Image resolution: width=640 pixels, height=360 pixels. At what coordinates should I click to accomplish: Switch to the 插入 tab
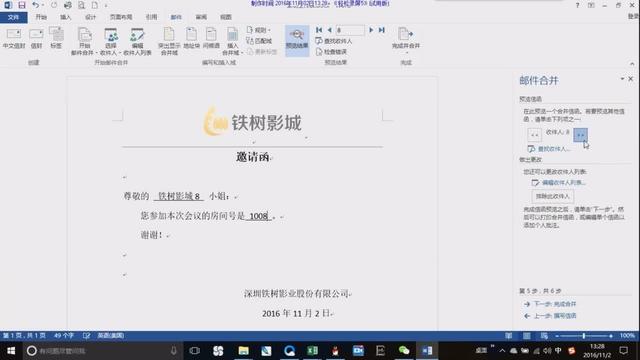click(65, 17)
